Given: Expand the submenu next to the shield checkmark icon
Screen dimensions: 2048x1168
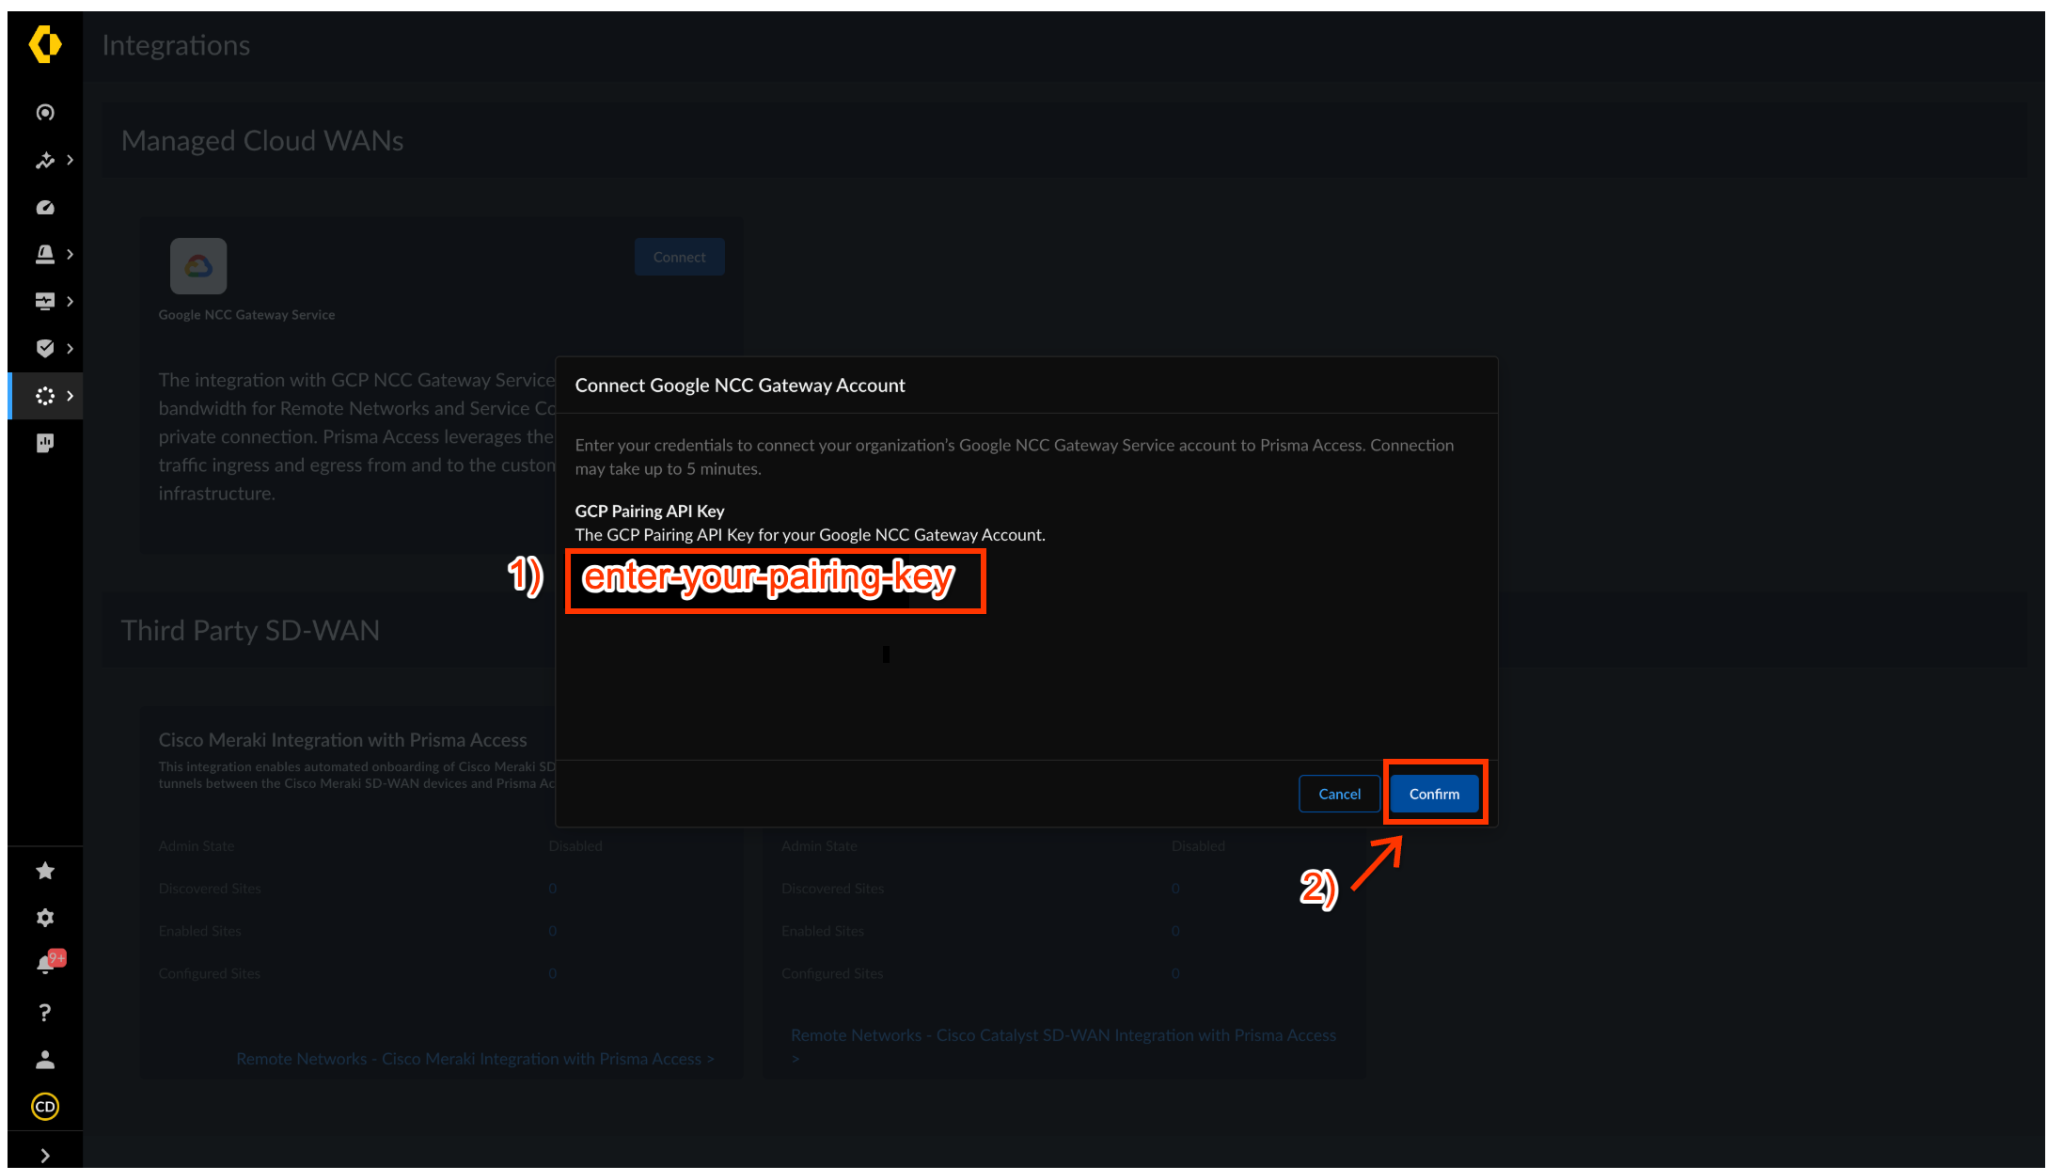Looking at the screenshot, I should point(70,348).
